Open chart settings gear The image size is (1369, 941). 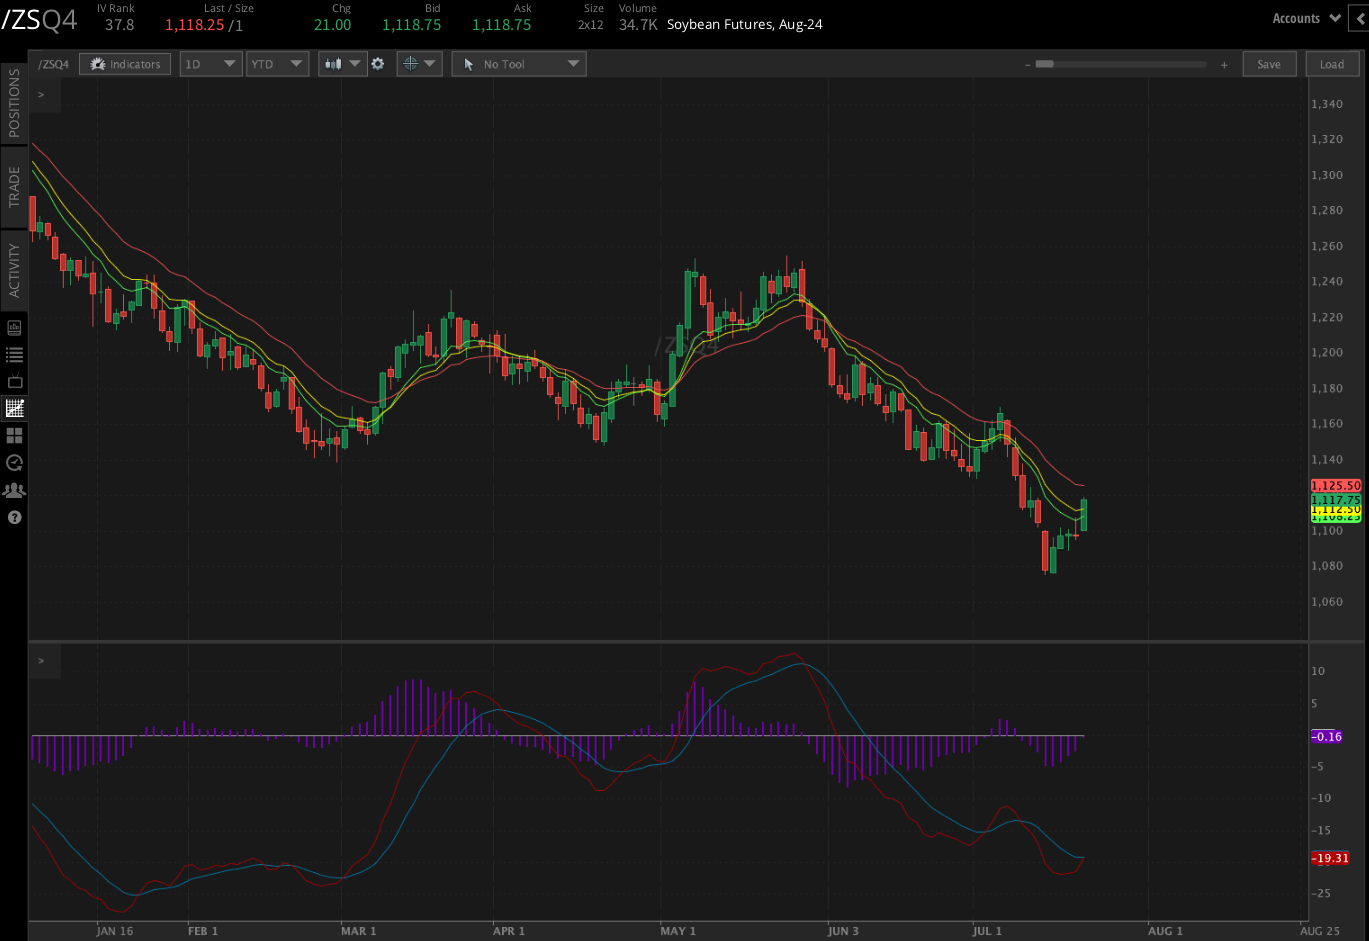click(x=378, y=63)
